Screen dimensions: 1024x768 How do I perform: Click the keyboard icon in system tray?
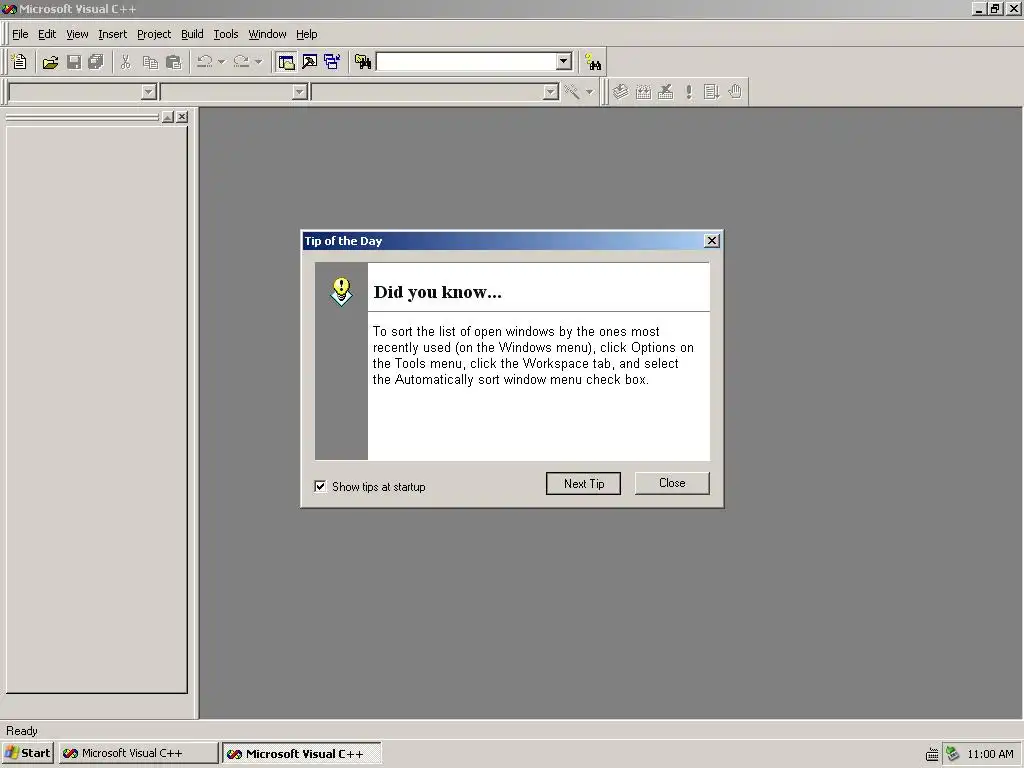point(932,754)
